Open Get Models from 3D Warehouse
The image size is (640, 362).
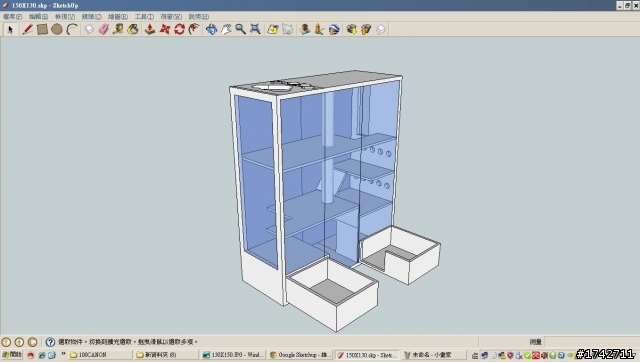351,29
